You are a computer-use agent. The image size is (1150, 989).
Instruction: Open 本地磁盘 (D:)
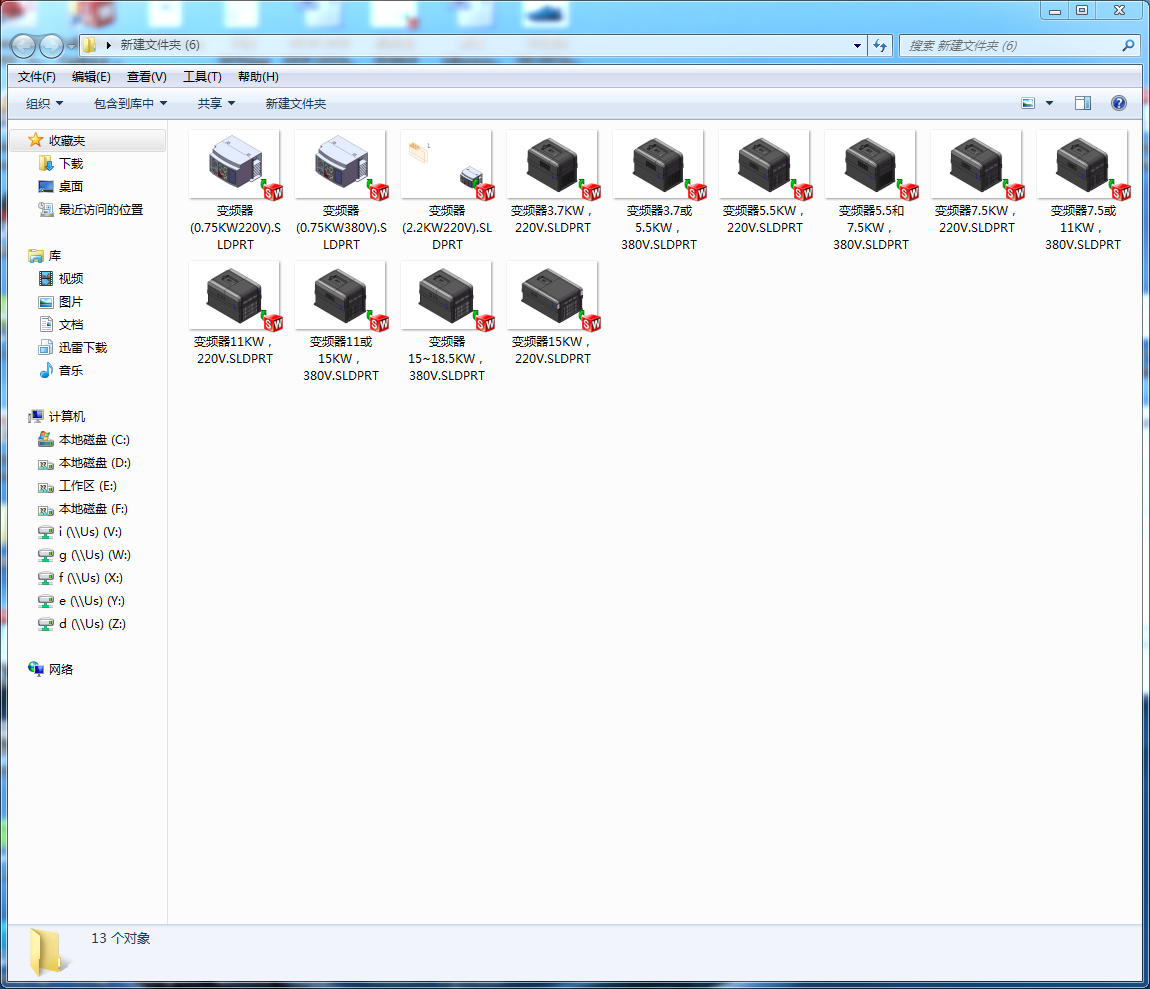(95, 463)
